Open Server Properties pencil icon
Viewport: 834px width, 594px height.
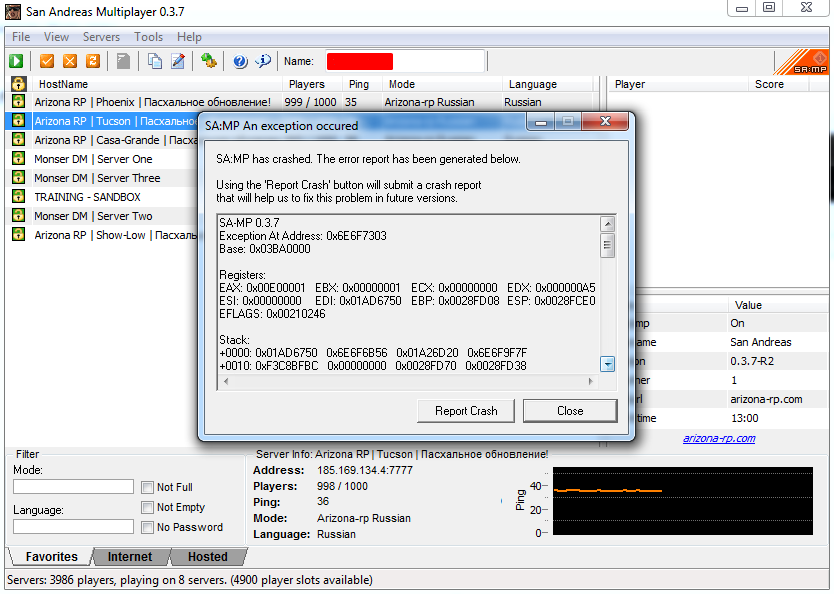click(x=178, y=61)
